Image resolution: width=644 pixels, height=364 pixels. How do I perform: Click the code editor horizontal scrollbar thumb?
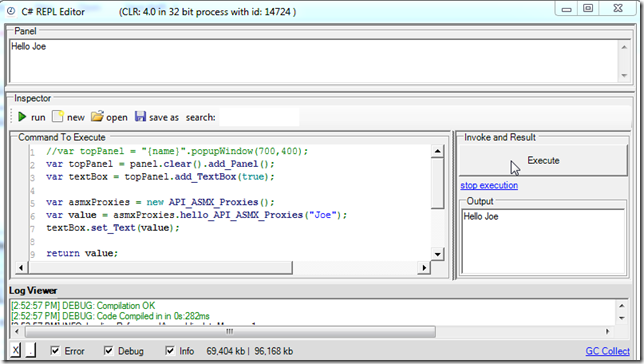(x=160, y=268)
